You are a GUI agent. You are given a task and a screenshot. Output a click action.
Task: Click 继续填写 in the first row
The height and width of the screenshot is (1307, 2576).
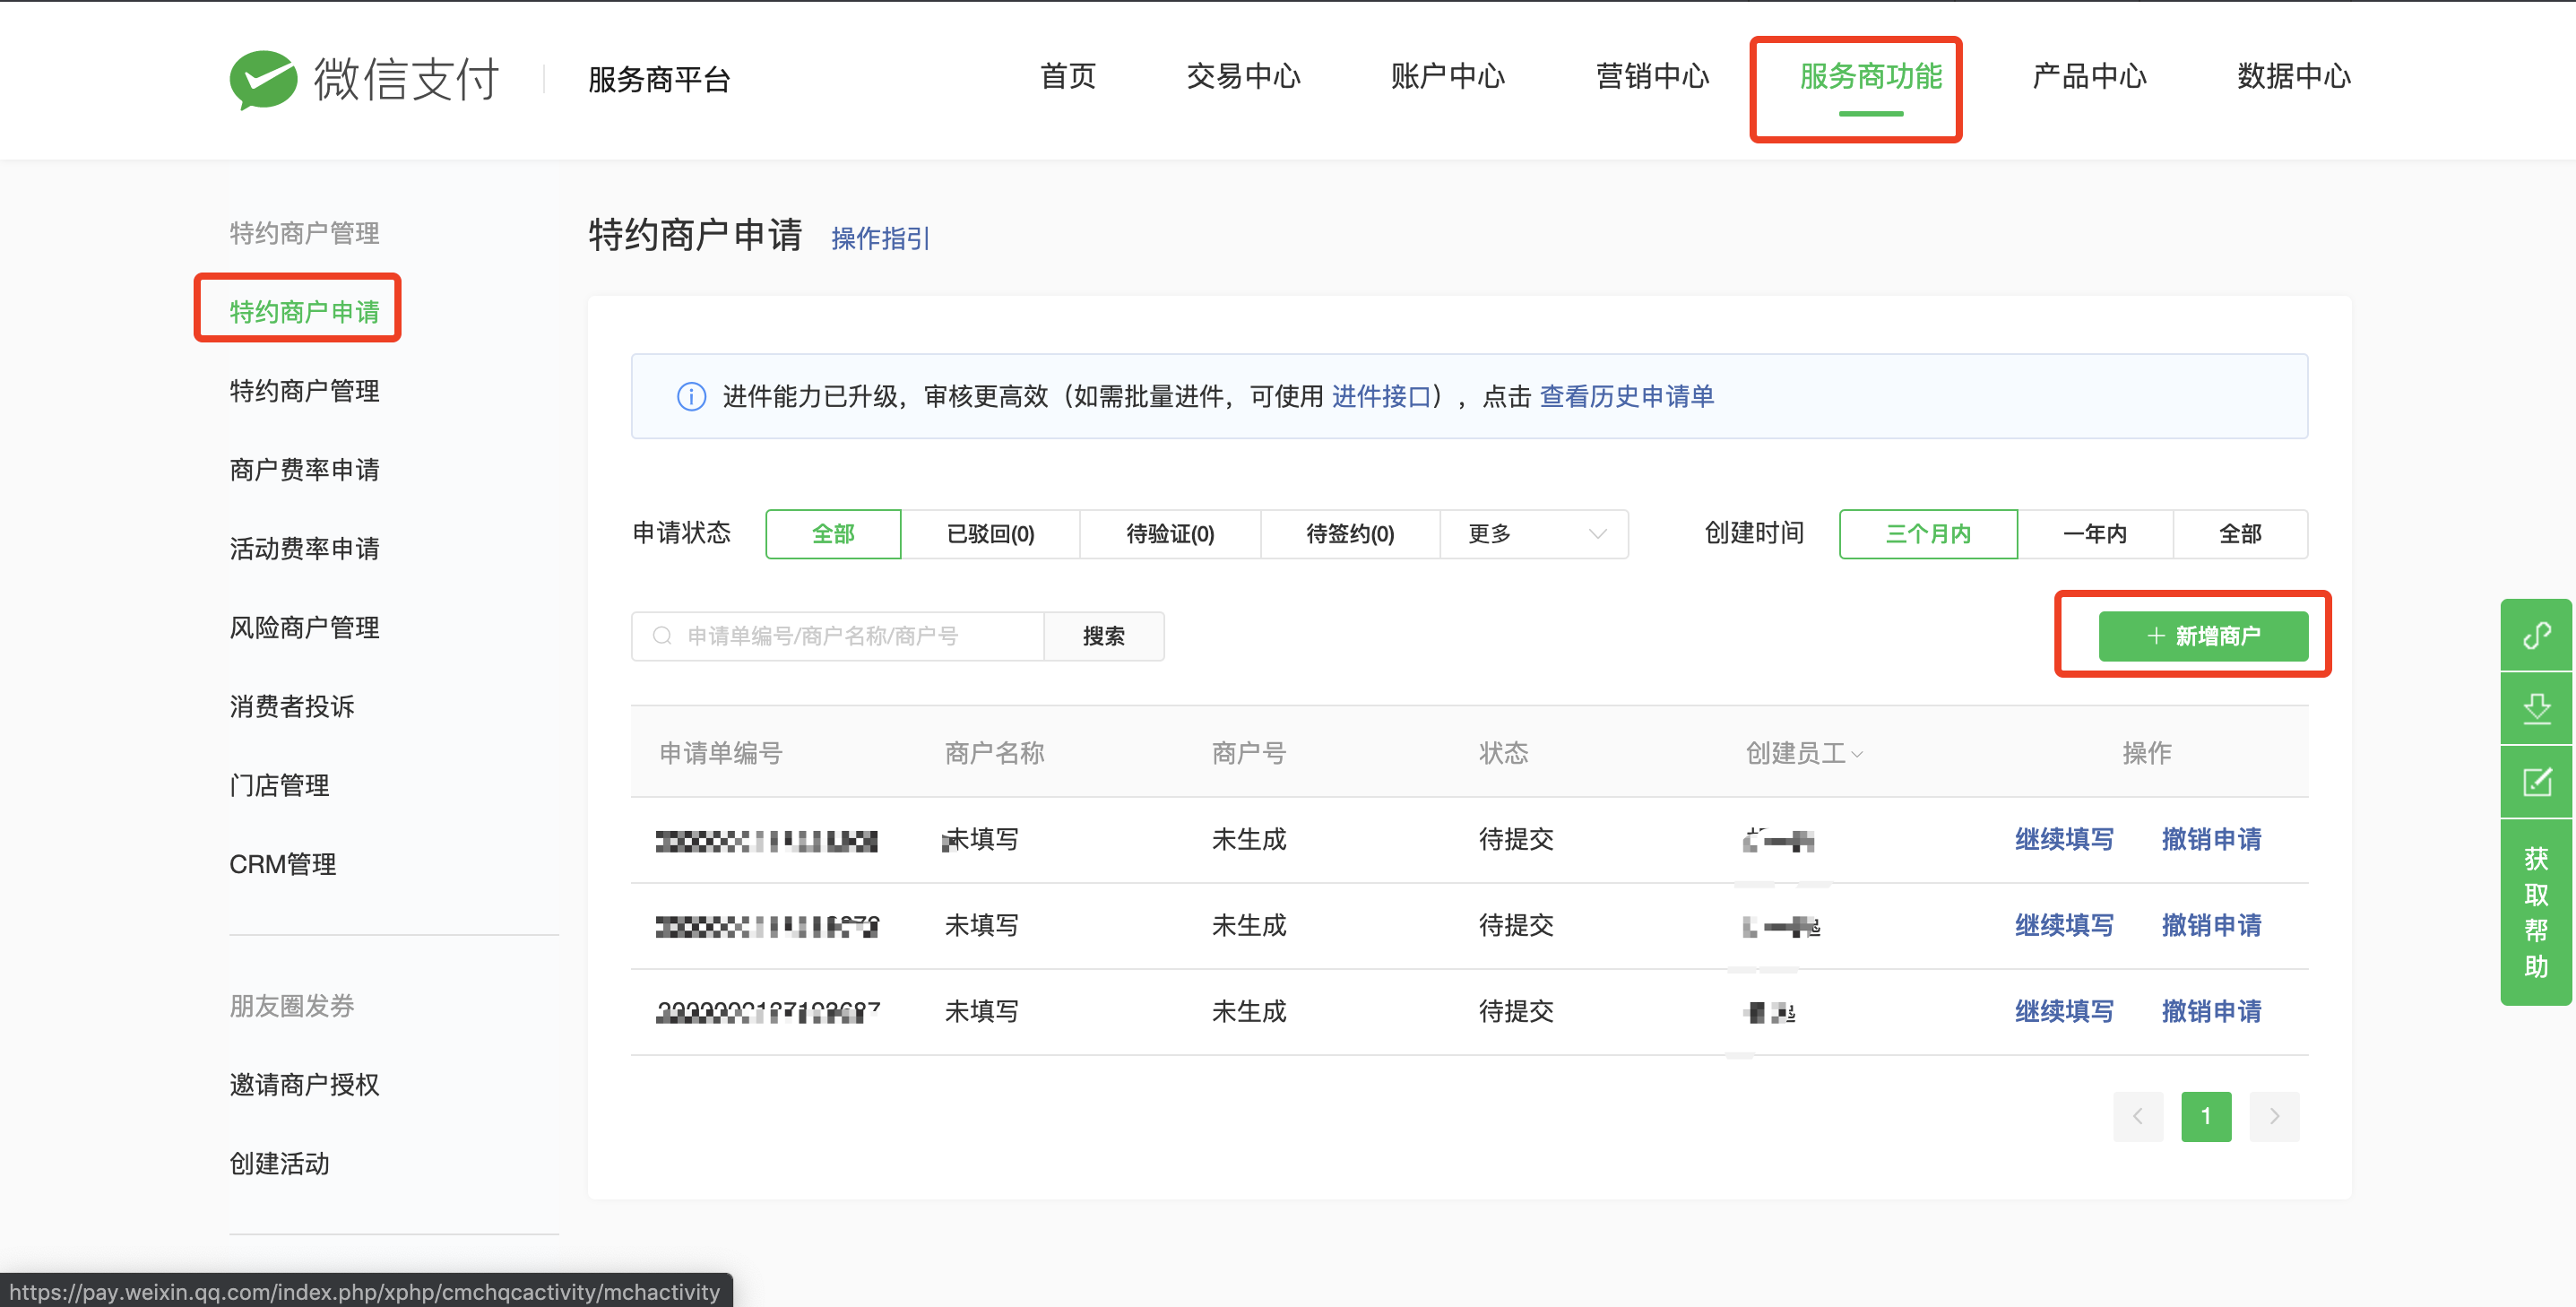pyautogui.click(x=2064, y=840)
